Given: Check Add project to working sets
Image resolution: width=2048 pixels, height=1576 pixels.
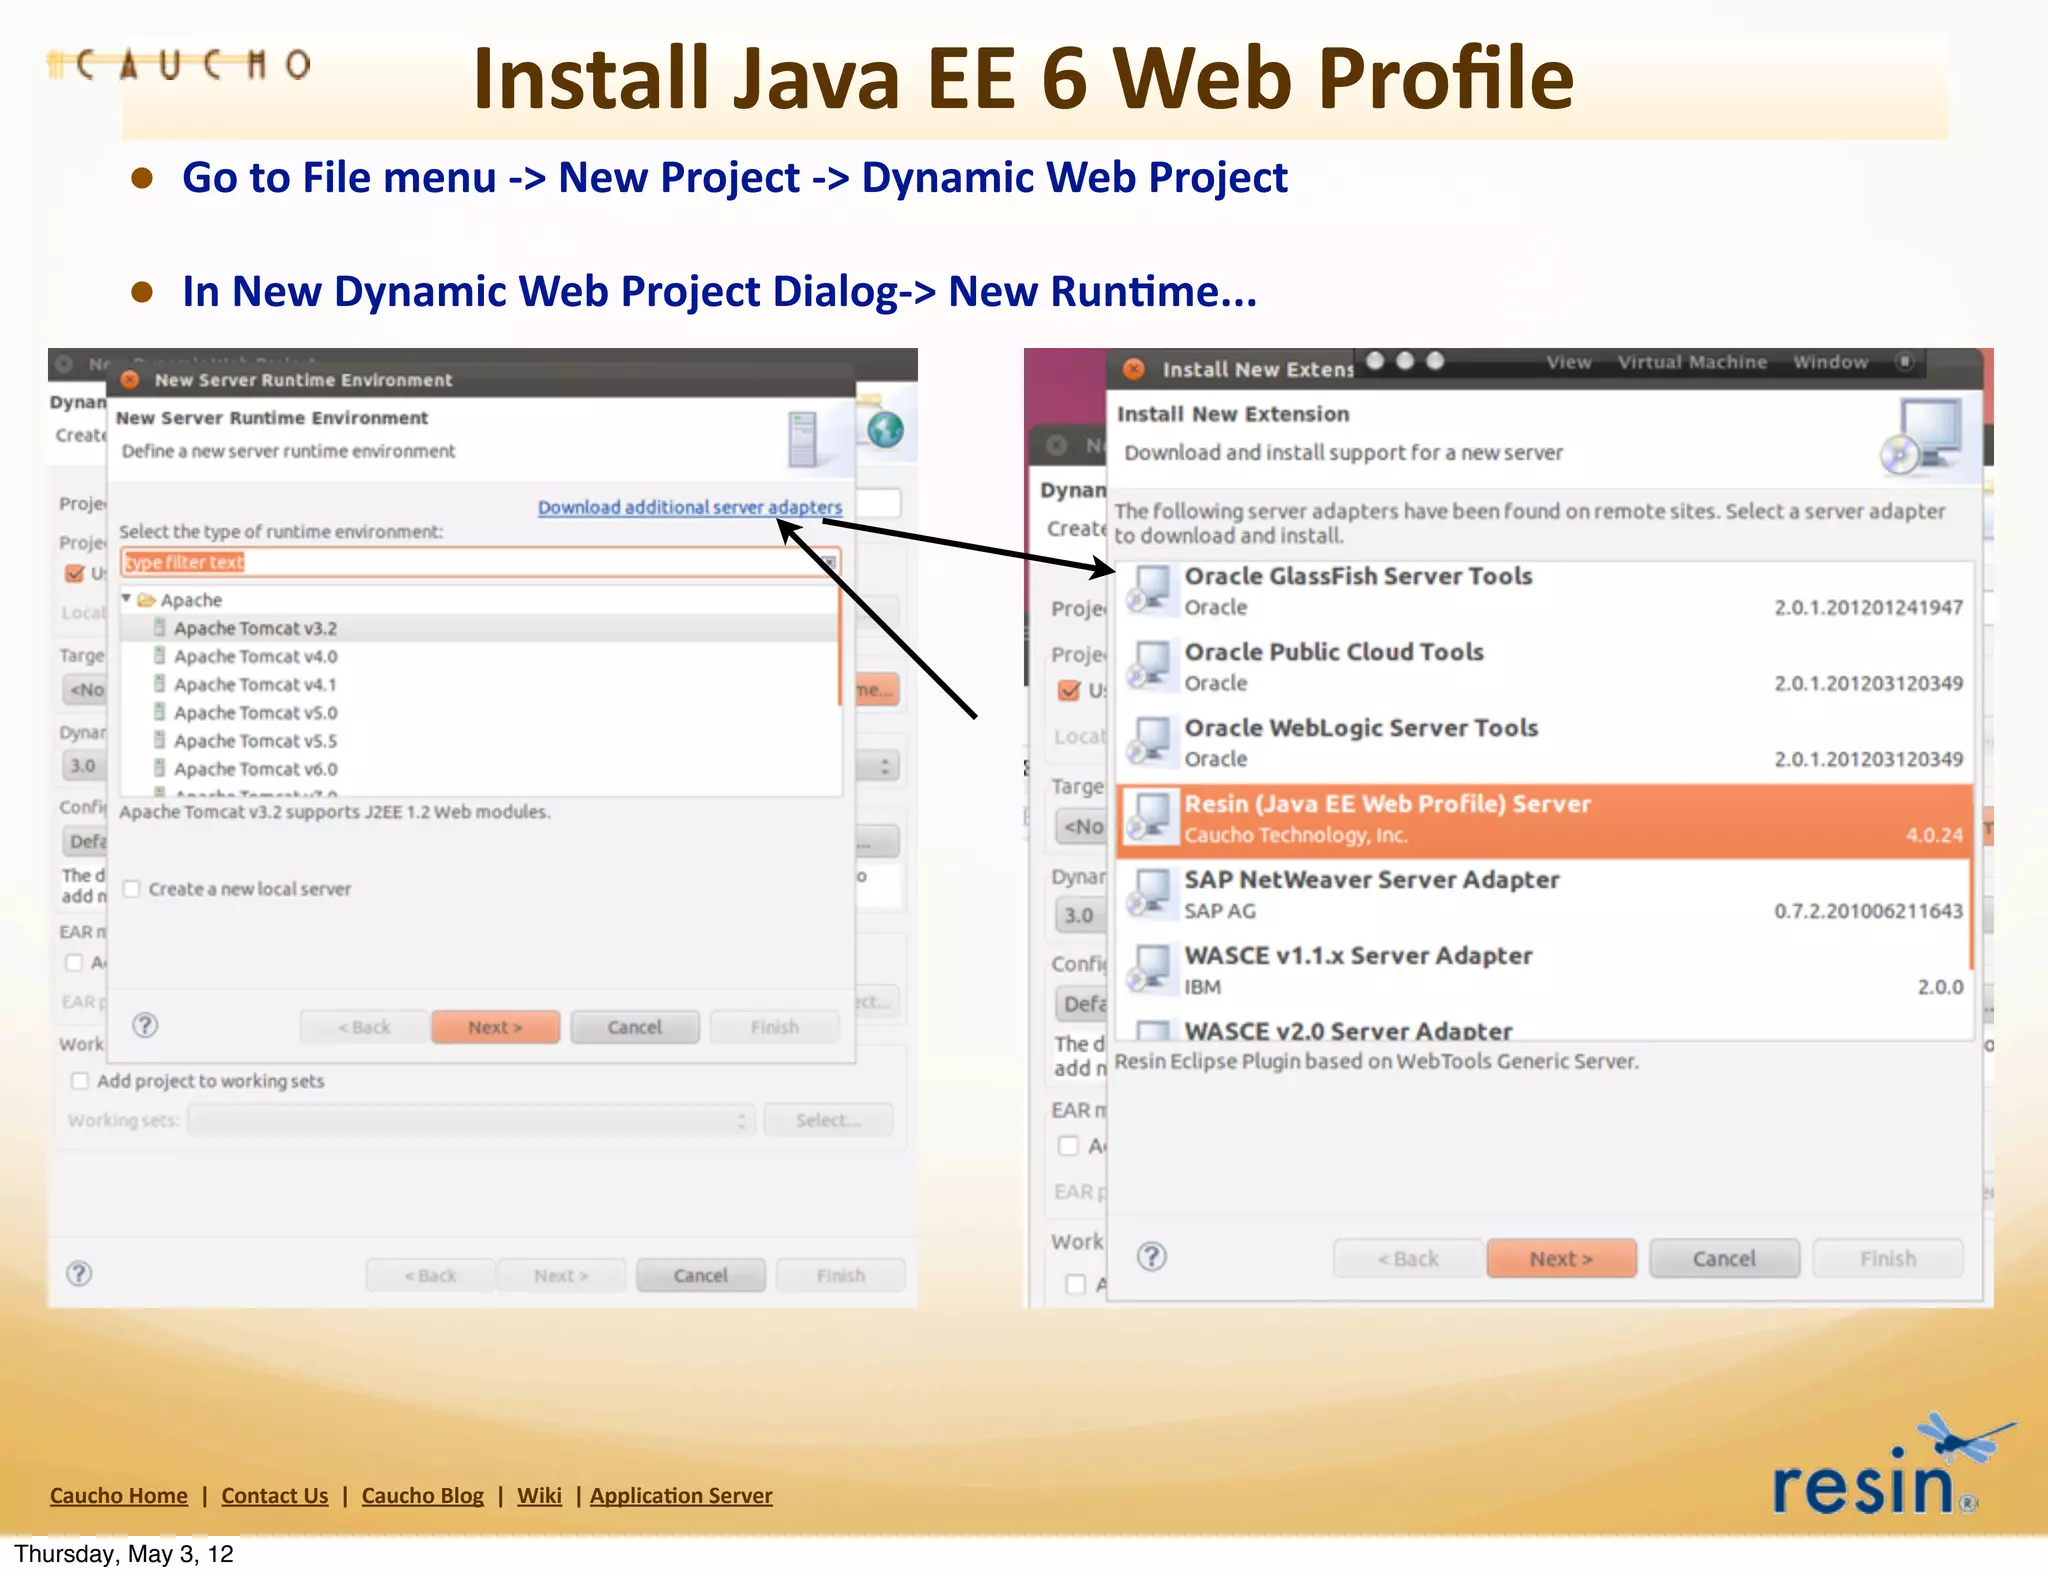Looking at the screenshot, I should coord(80,1081).
